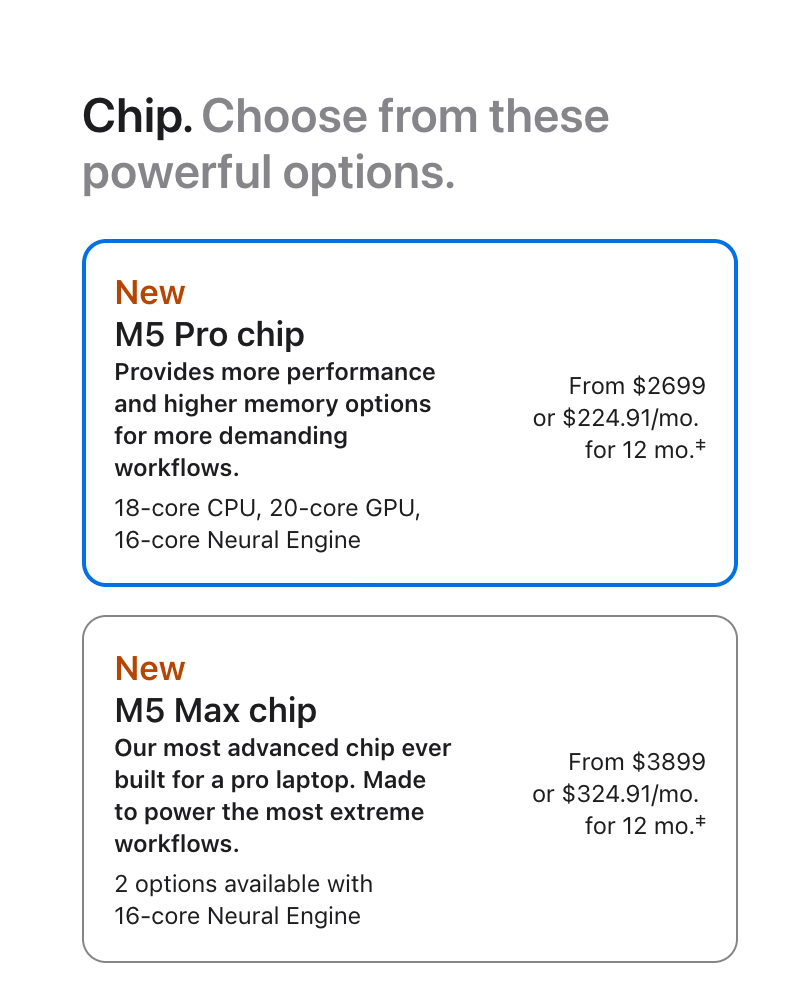
Task: Click the "Our most advanced chip ever" description
Action: pyautogui.click(x=283, y=748)
